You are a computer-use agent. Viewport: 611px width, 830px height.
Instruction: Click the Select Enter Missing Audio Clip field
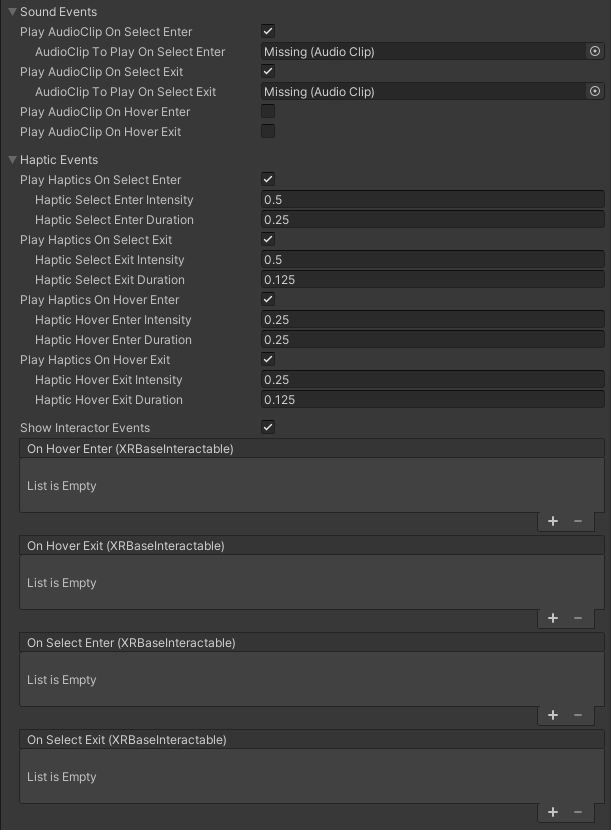(x=422, y=51)
